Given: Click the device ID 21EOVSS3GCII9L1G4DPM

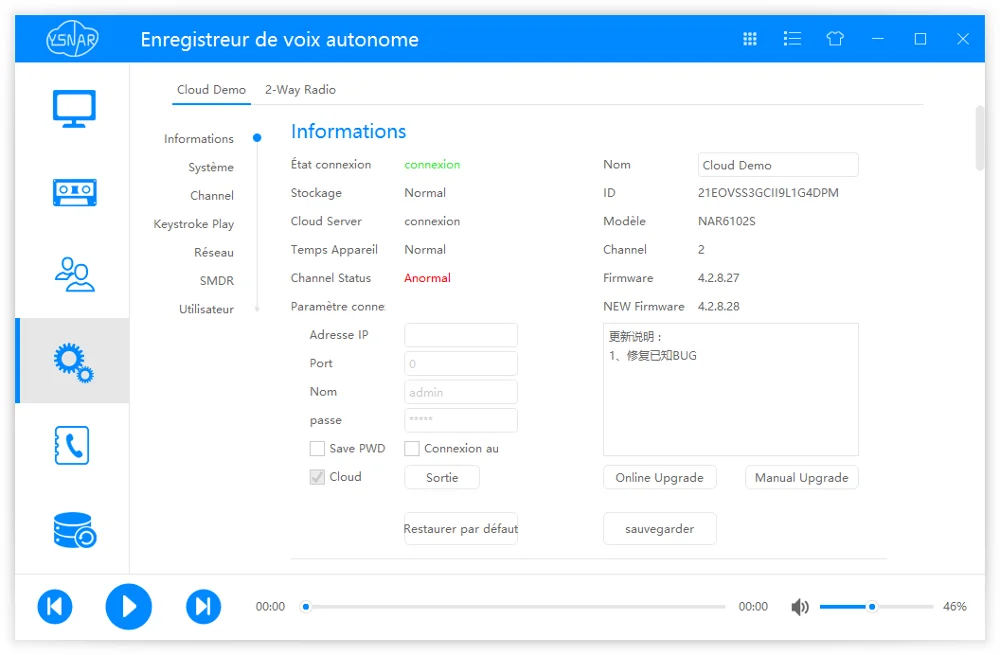Looking at the screenshot, I should pyautogui.click(x=768, y=193).
